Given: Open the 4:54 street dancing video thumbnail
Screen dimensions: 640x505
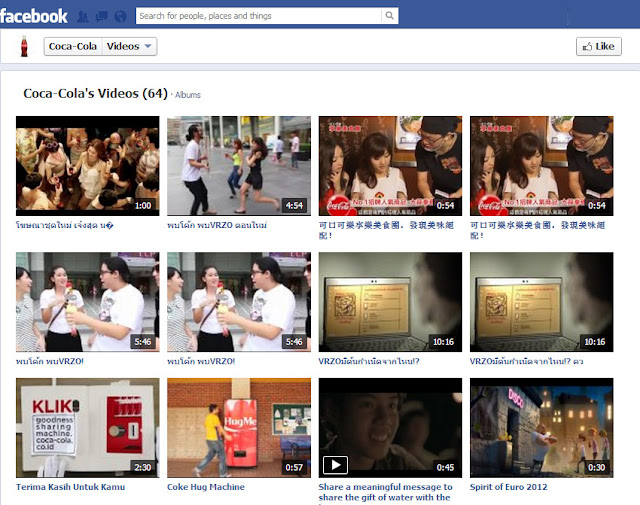Looking at the screenshot, I should click(x=239, y=165).
